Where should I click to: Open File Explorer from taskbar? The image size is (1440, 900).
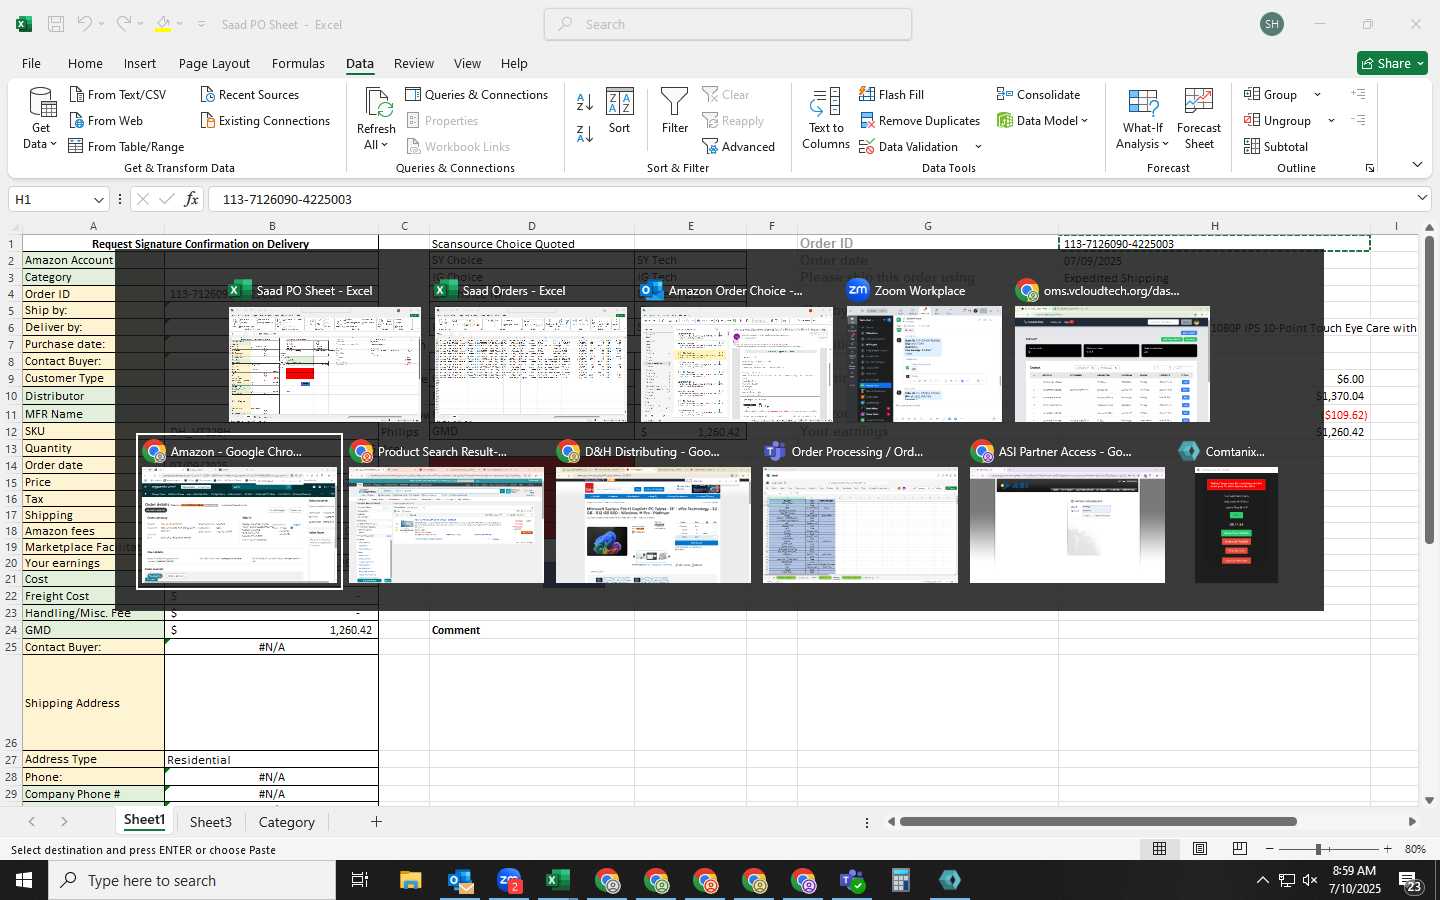pyautogui.click(x=410, y=880)
